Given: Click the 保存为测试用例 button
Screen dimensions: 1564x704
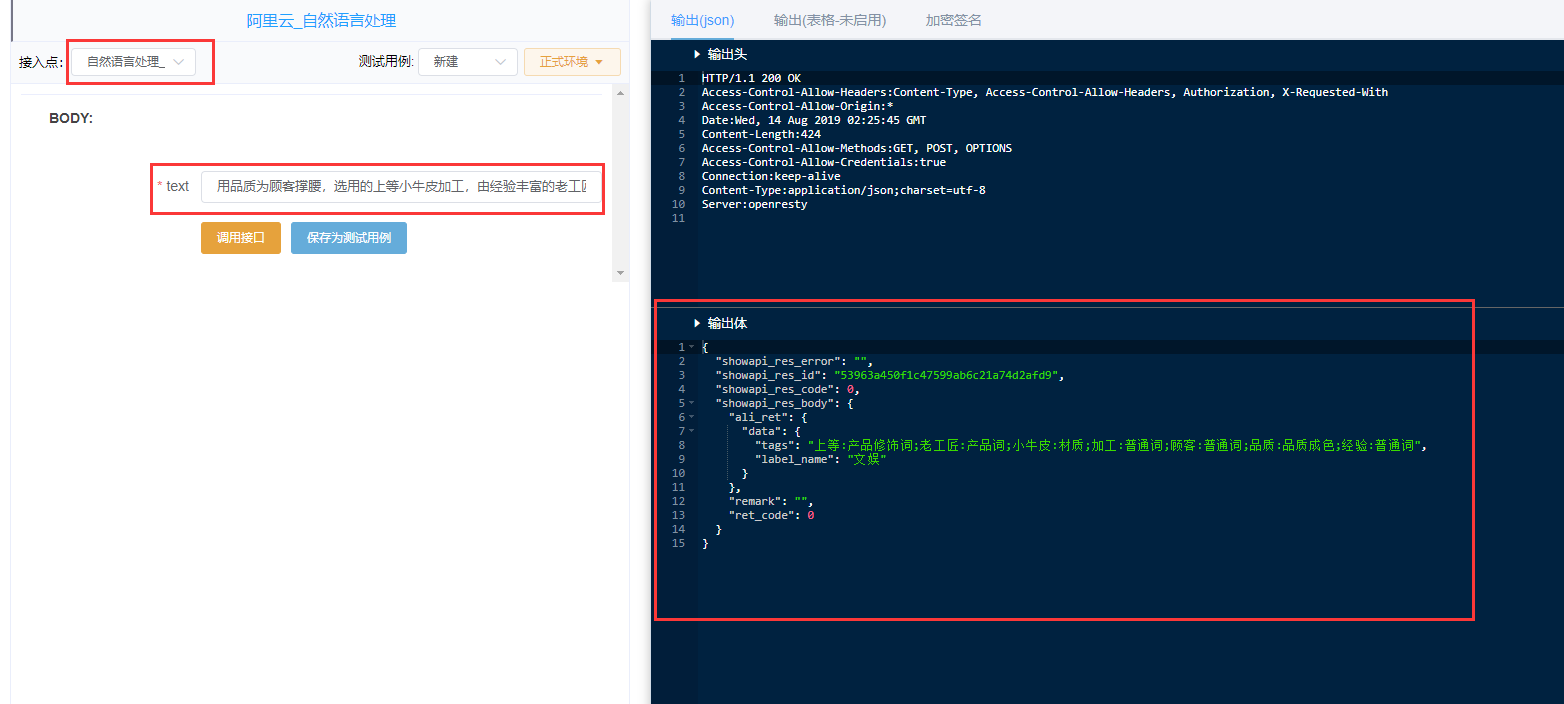Looking at the screenshot, I should coord(348,238).
